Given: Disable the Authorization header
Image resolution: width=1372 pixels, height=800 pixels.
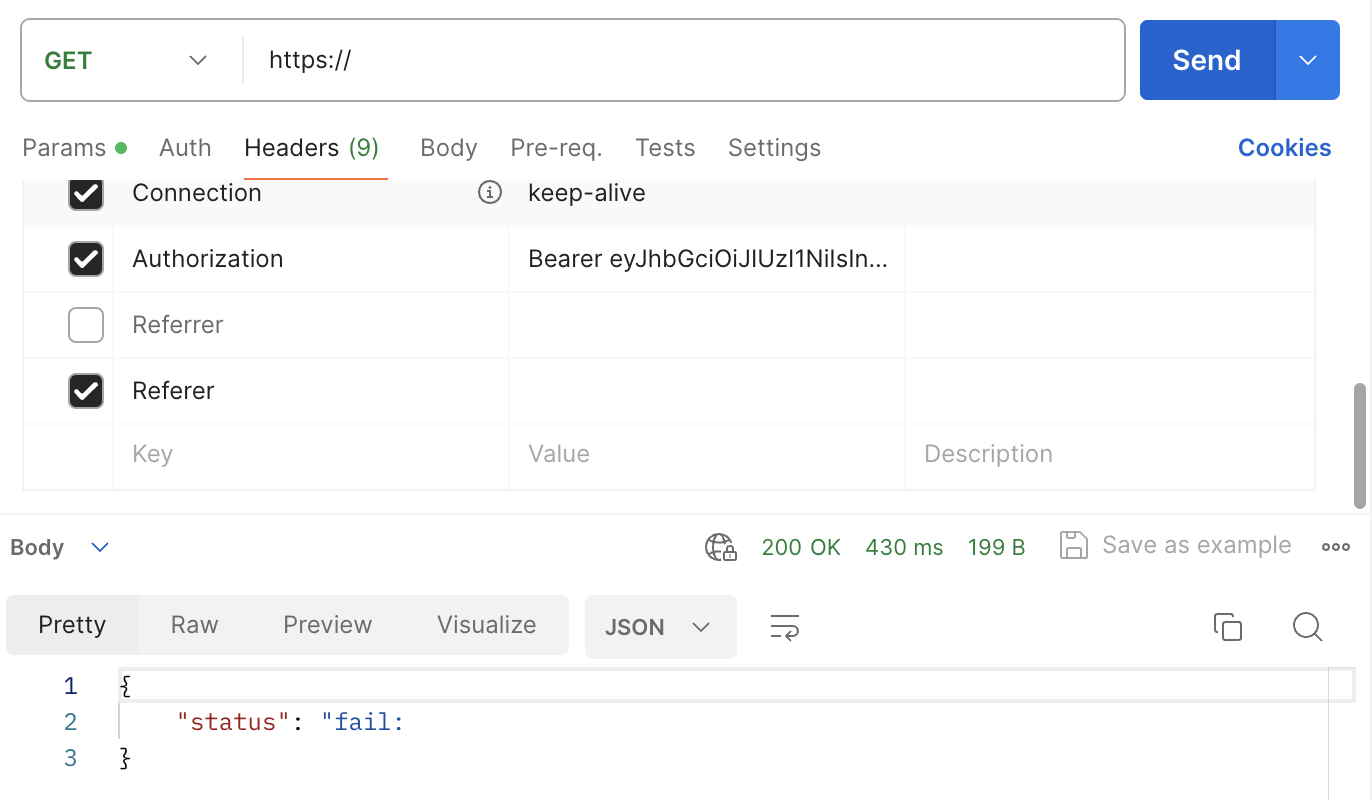Looking at the screenshot, I should point(85,258).
